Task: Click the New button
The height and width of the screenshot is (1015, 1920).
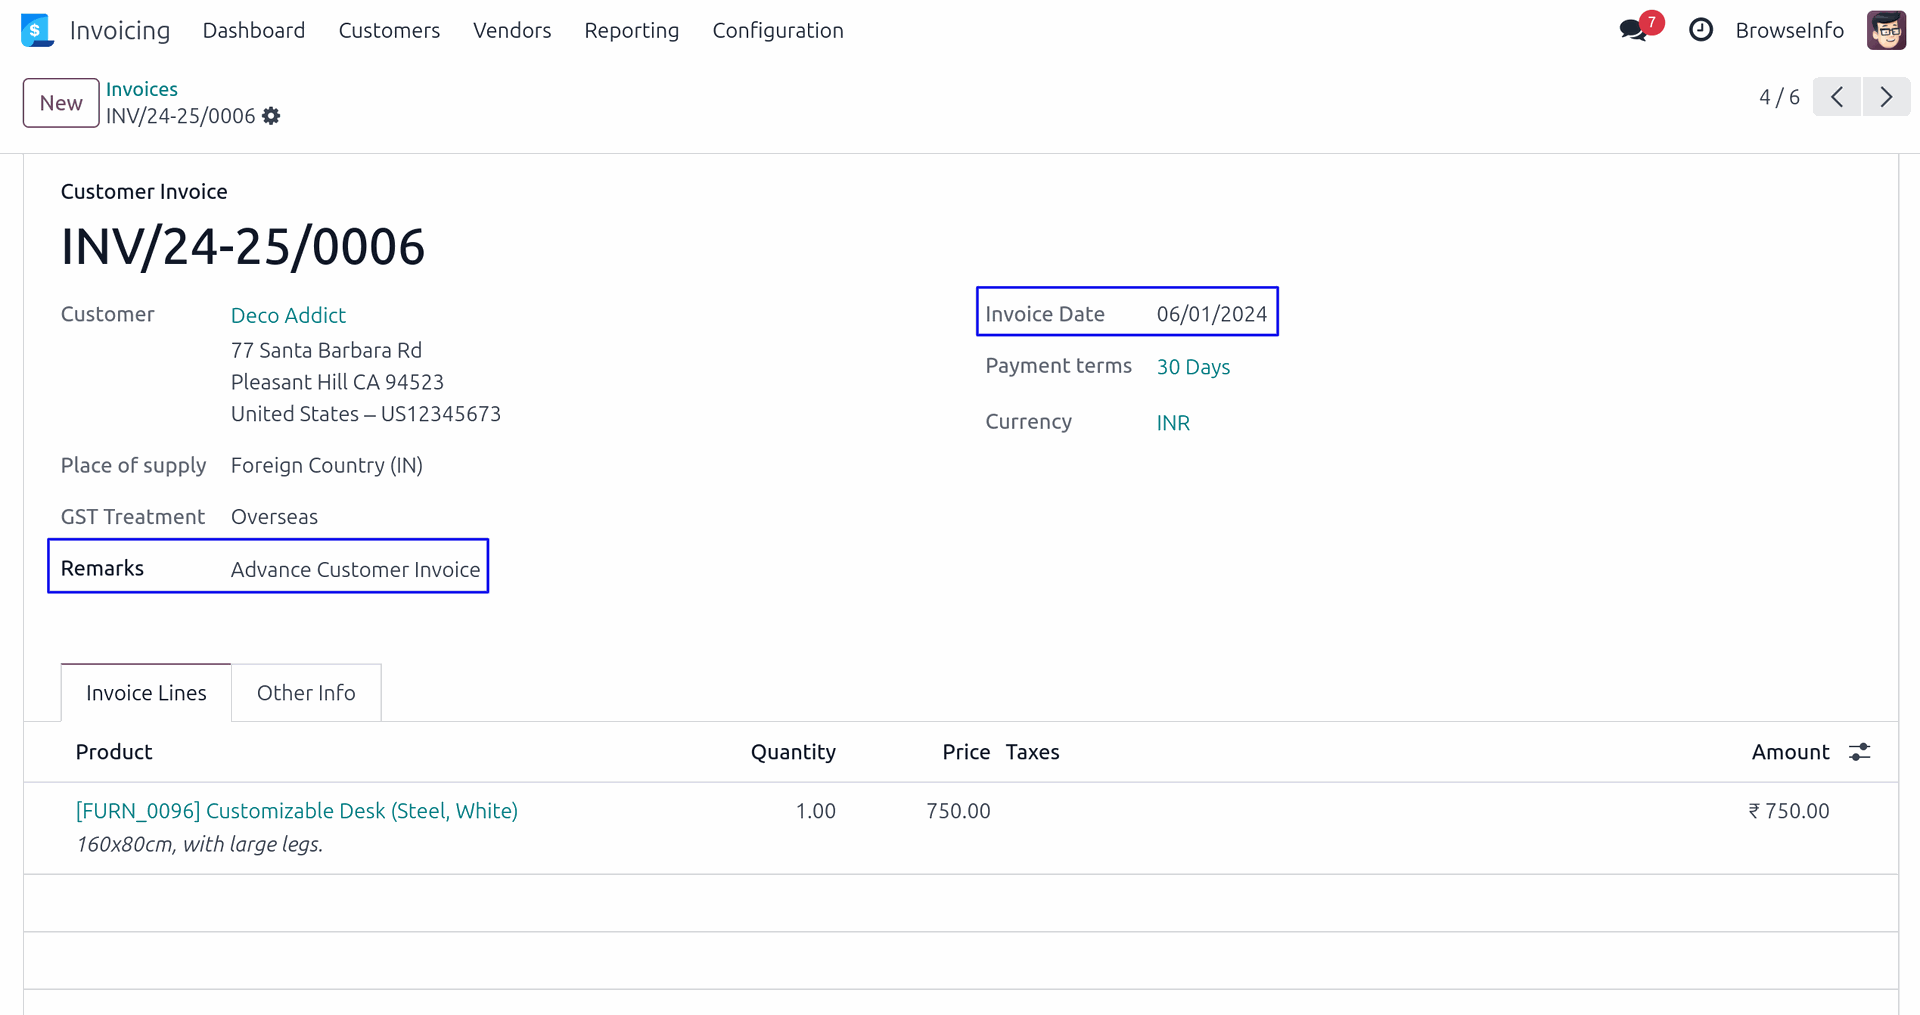Action: point(61,103)
